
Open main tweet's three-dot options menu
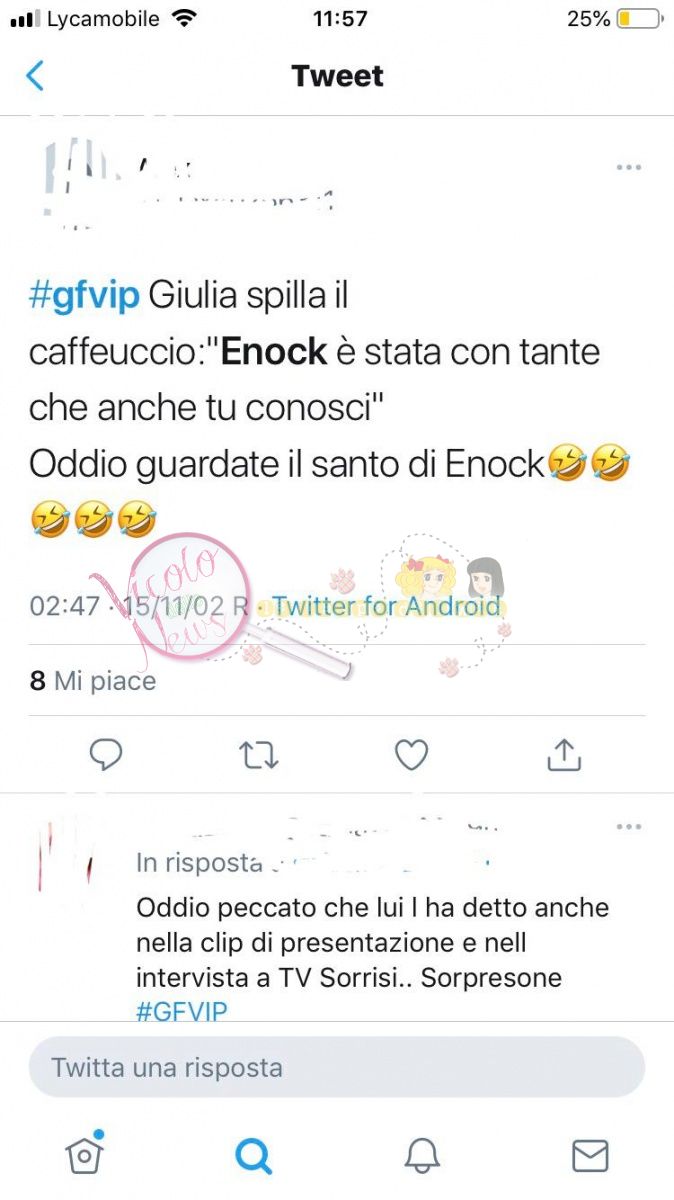[x=629, y=167]
